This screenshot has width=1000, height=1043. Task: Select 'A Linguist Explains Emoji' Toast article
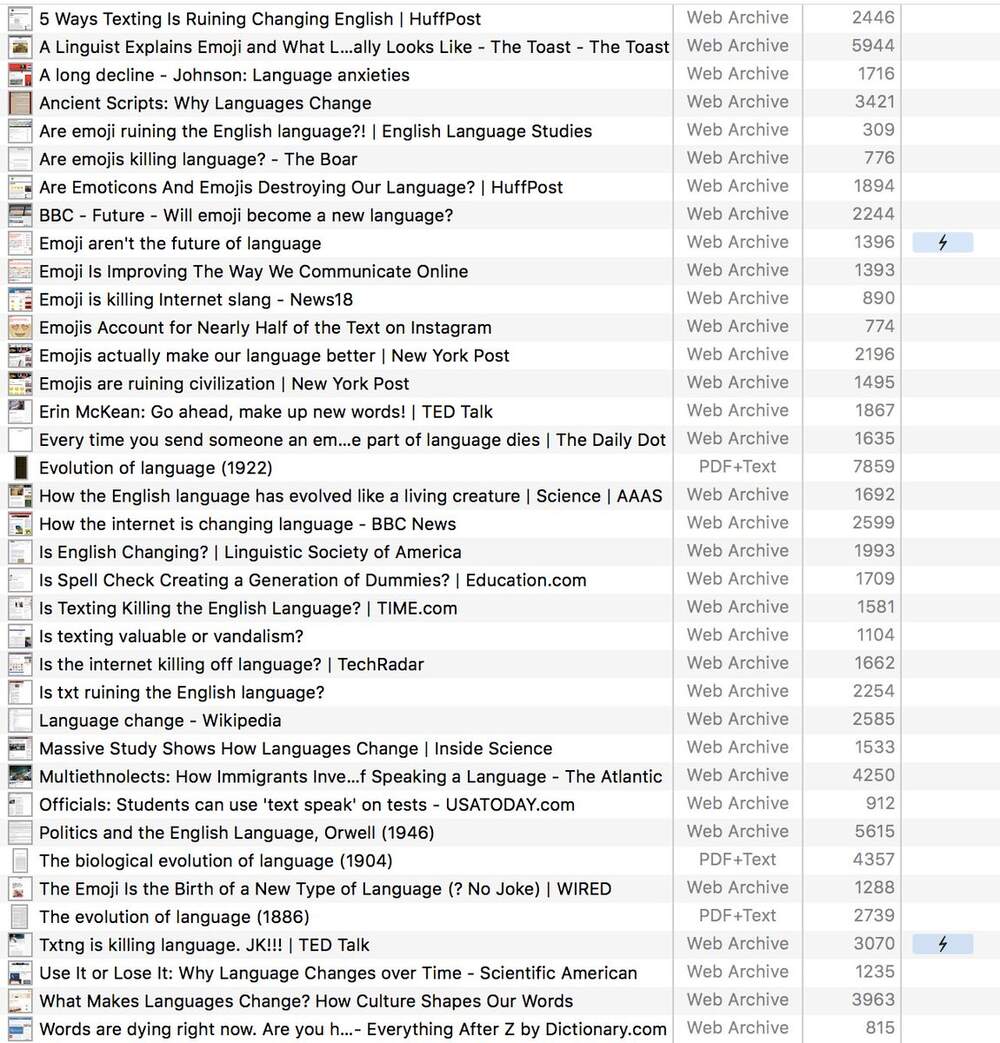354,47
